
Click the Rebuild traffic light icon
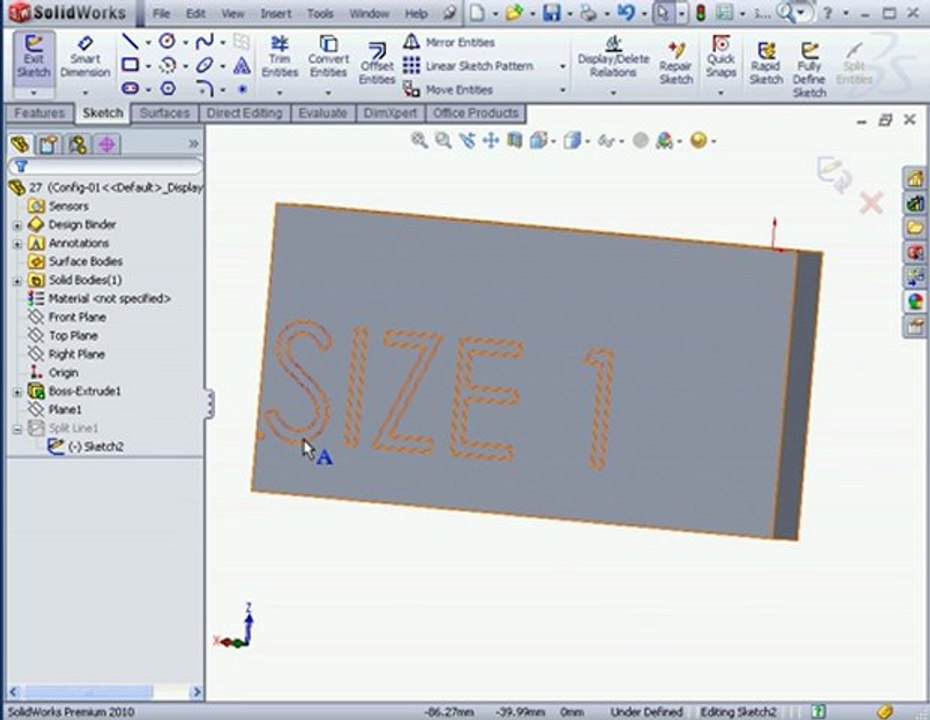(x=700, y=12)
